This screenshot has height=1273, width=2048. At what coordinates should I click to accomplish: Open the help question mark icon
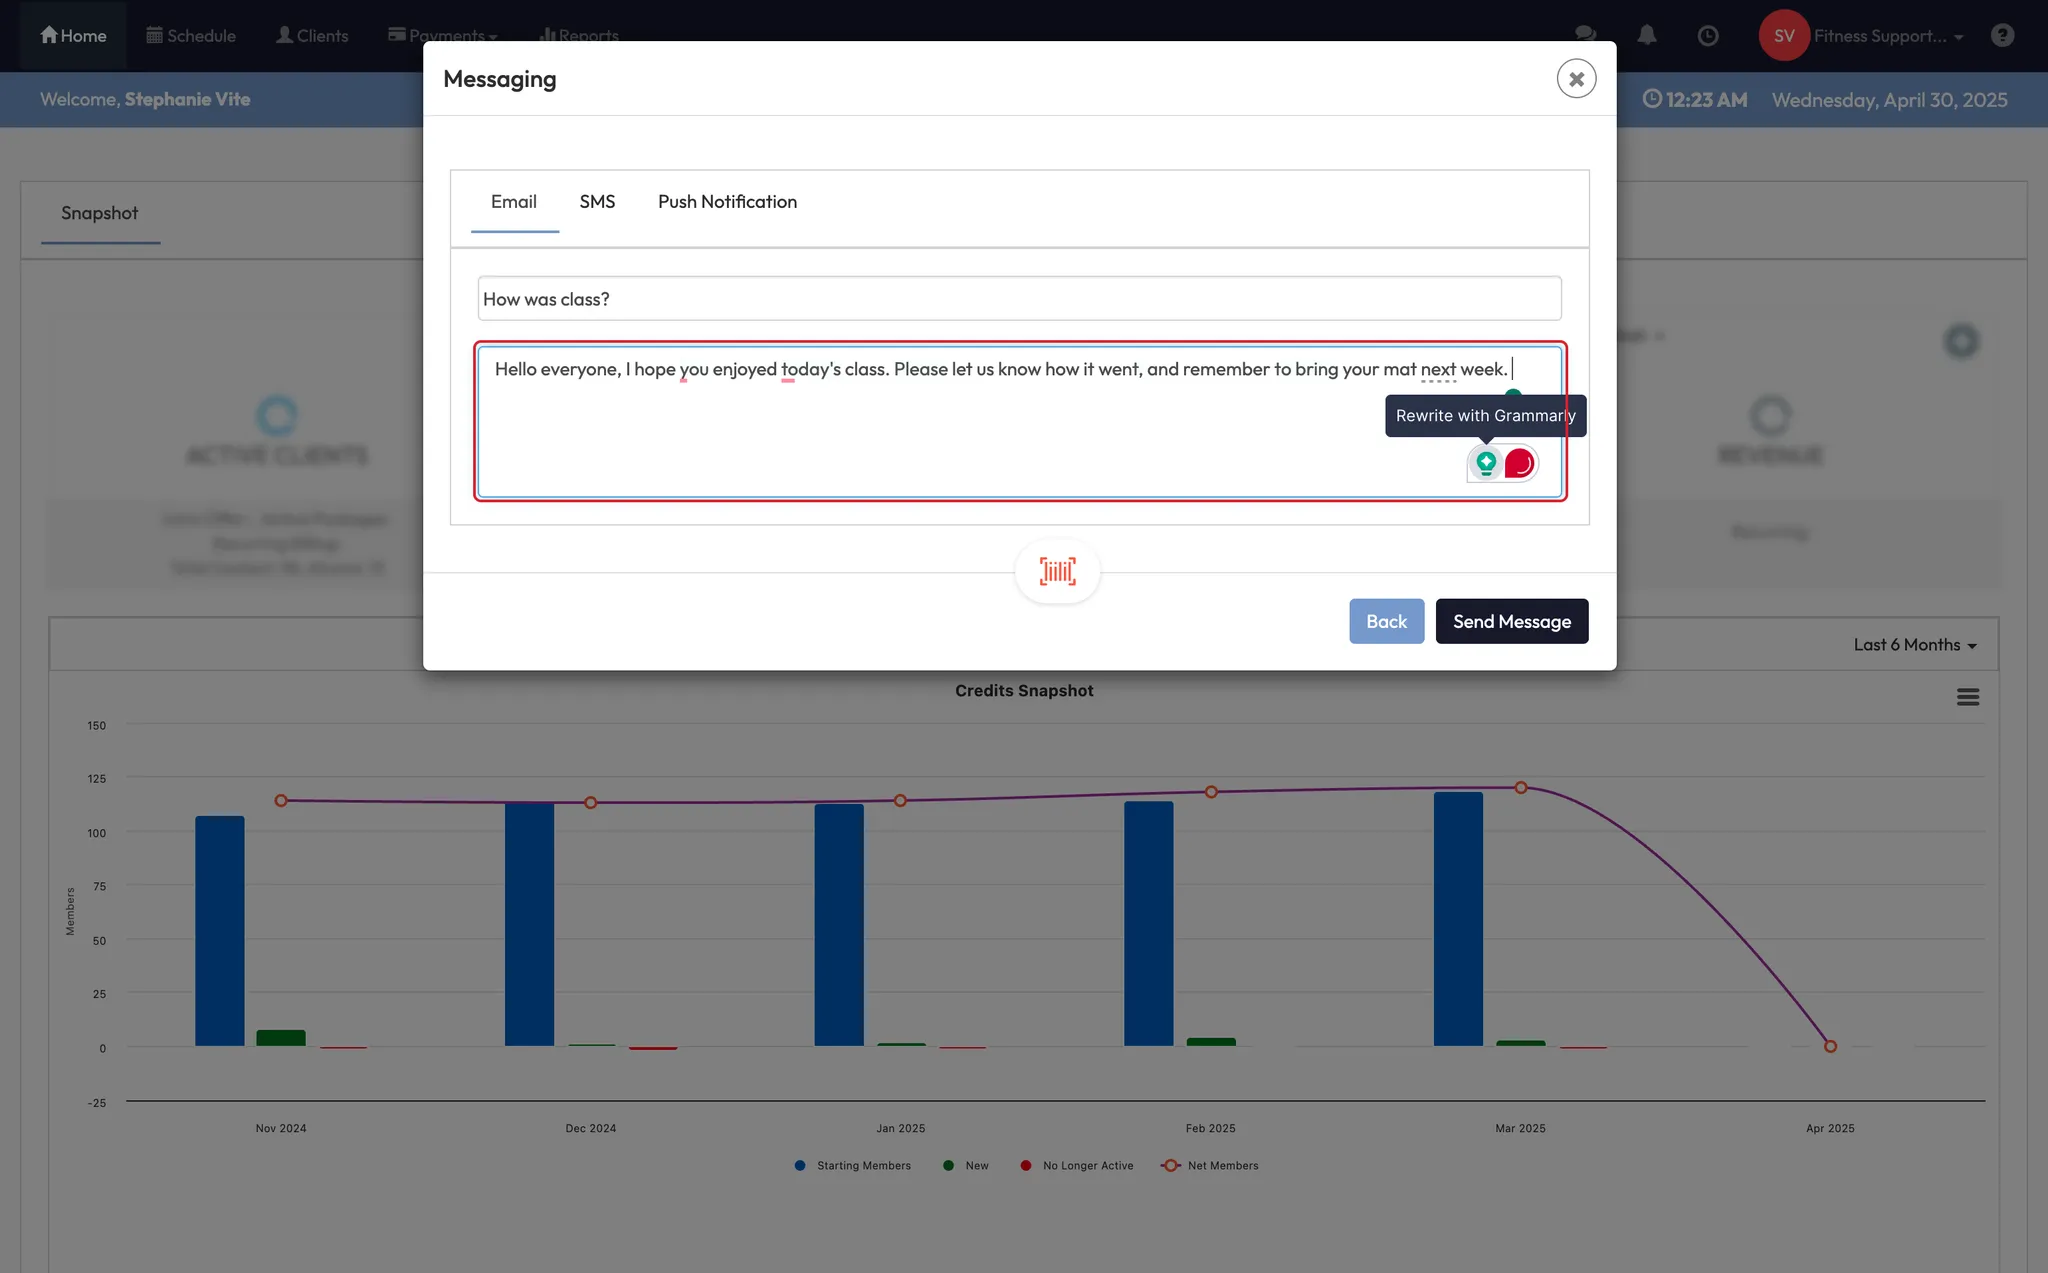(x=2002, y=35)
